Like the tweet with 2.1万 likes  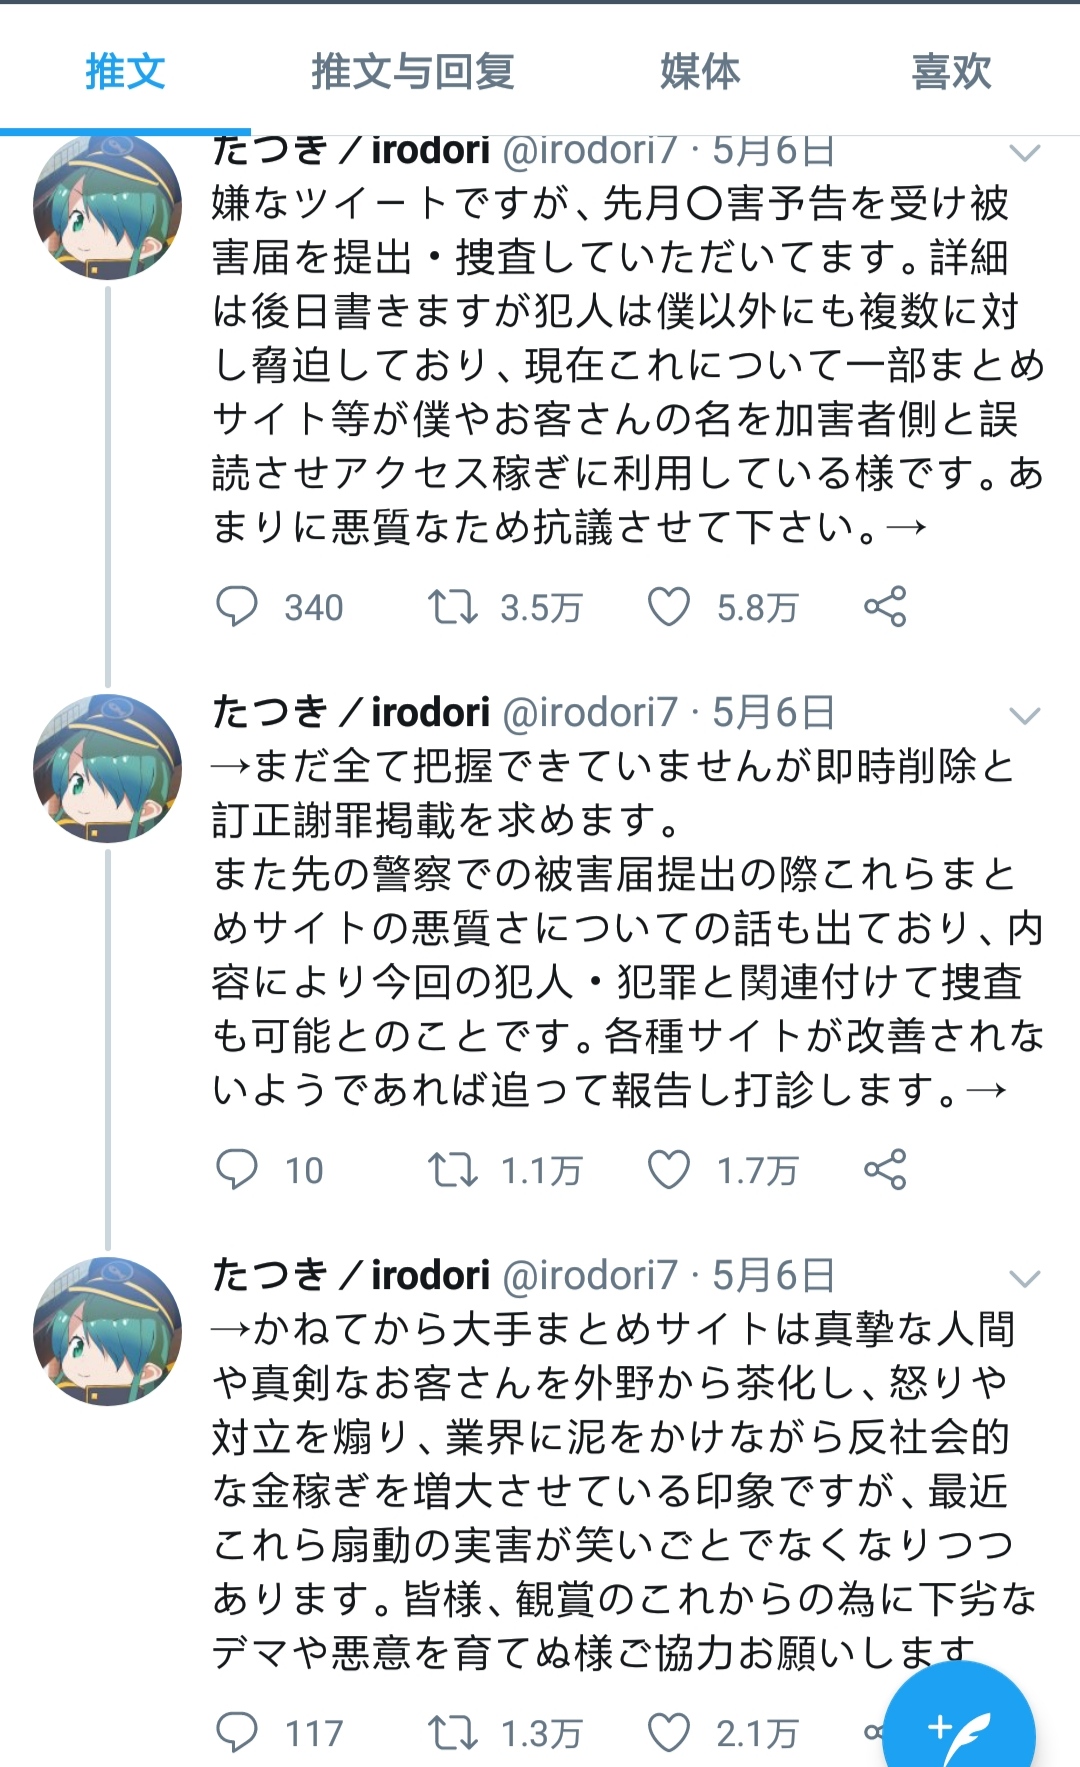coord(669,1733)
